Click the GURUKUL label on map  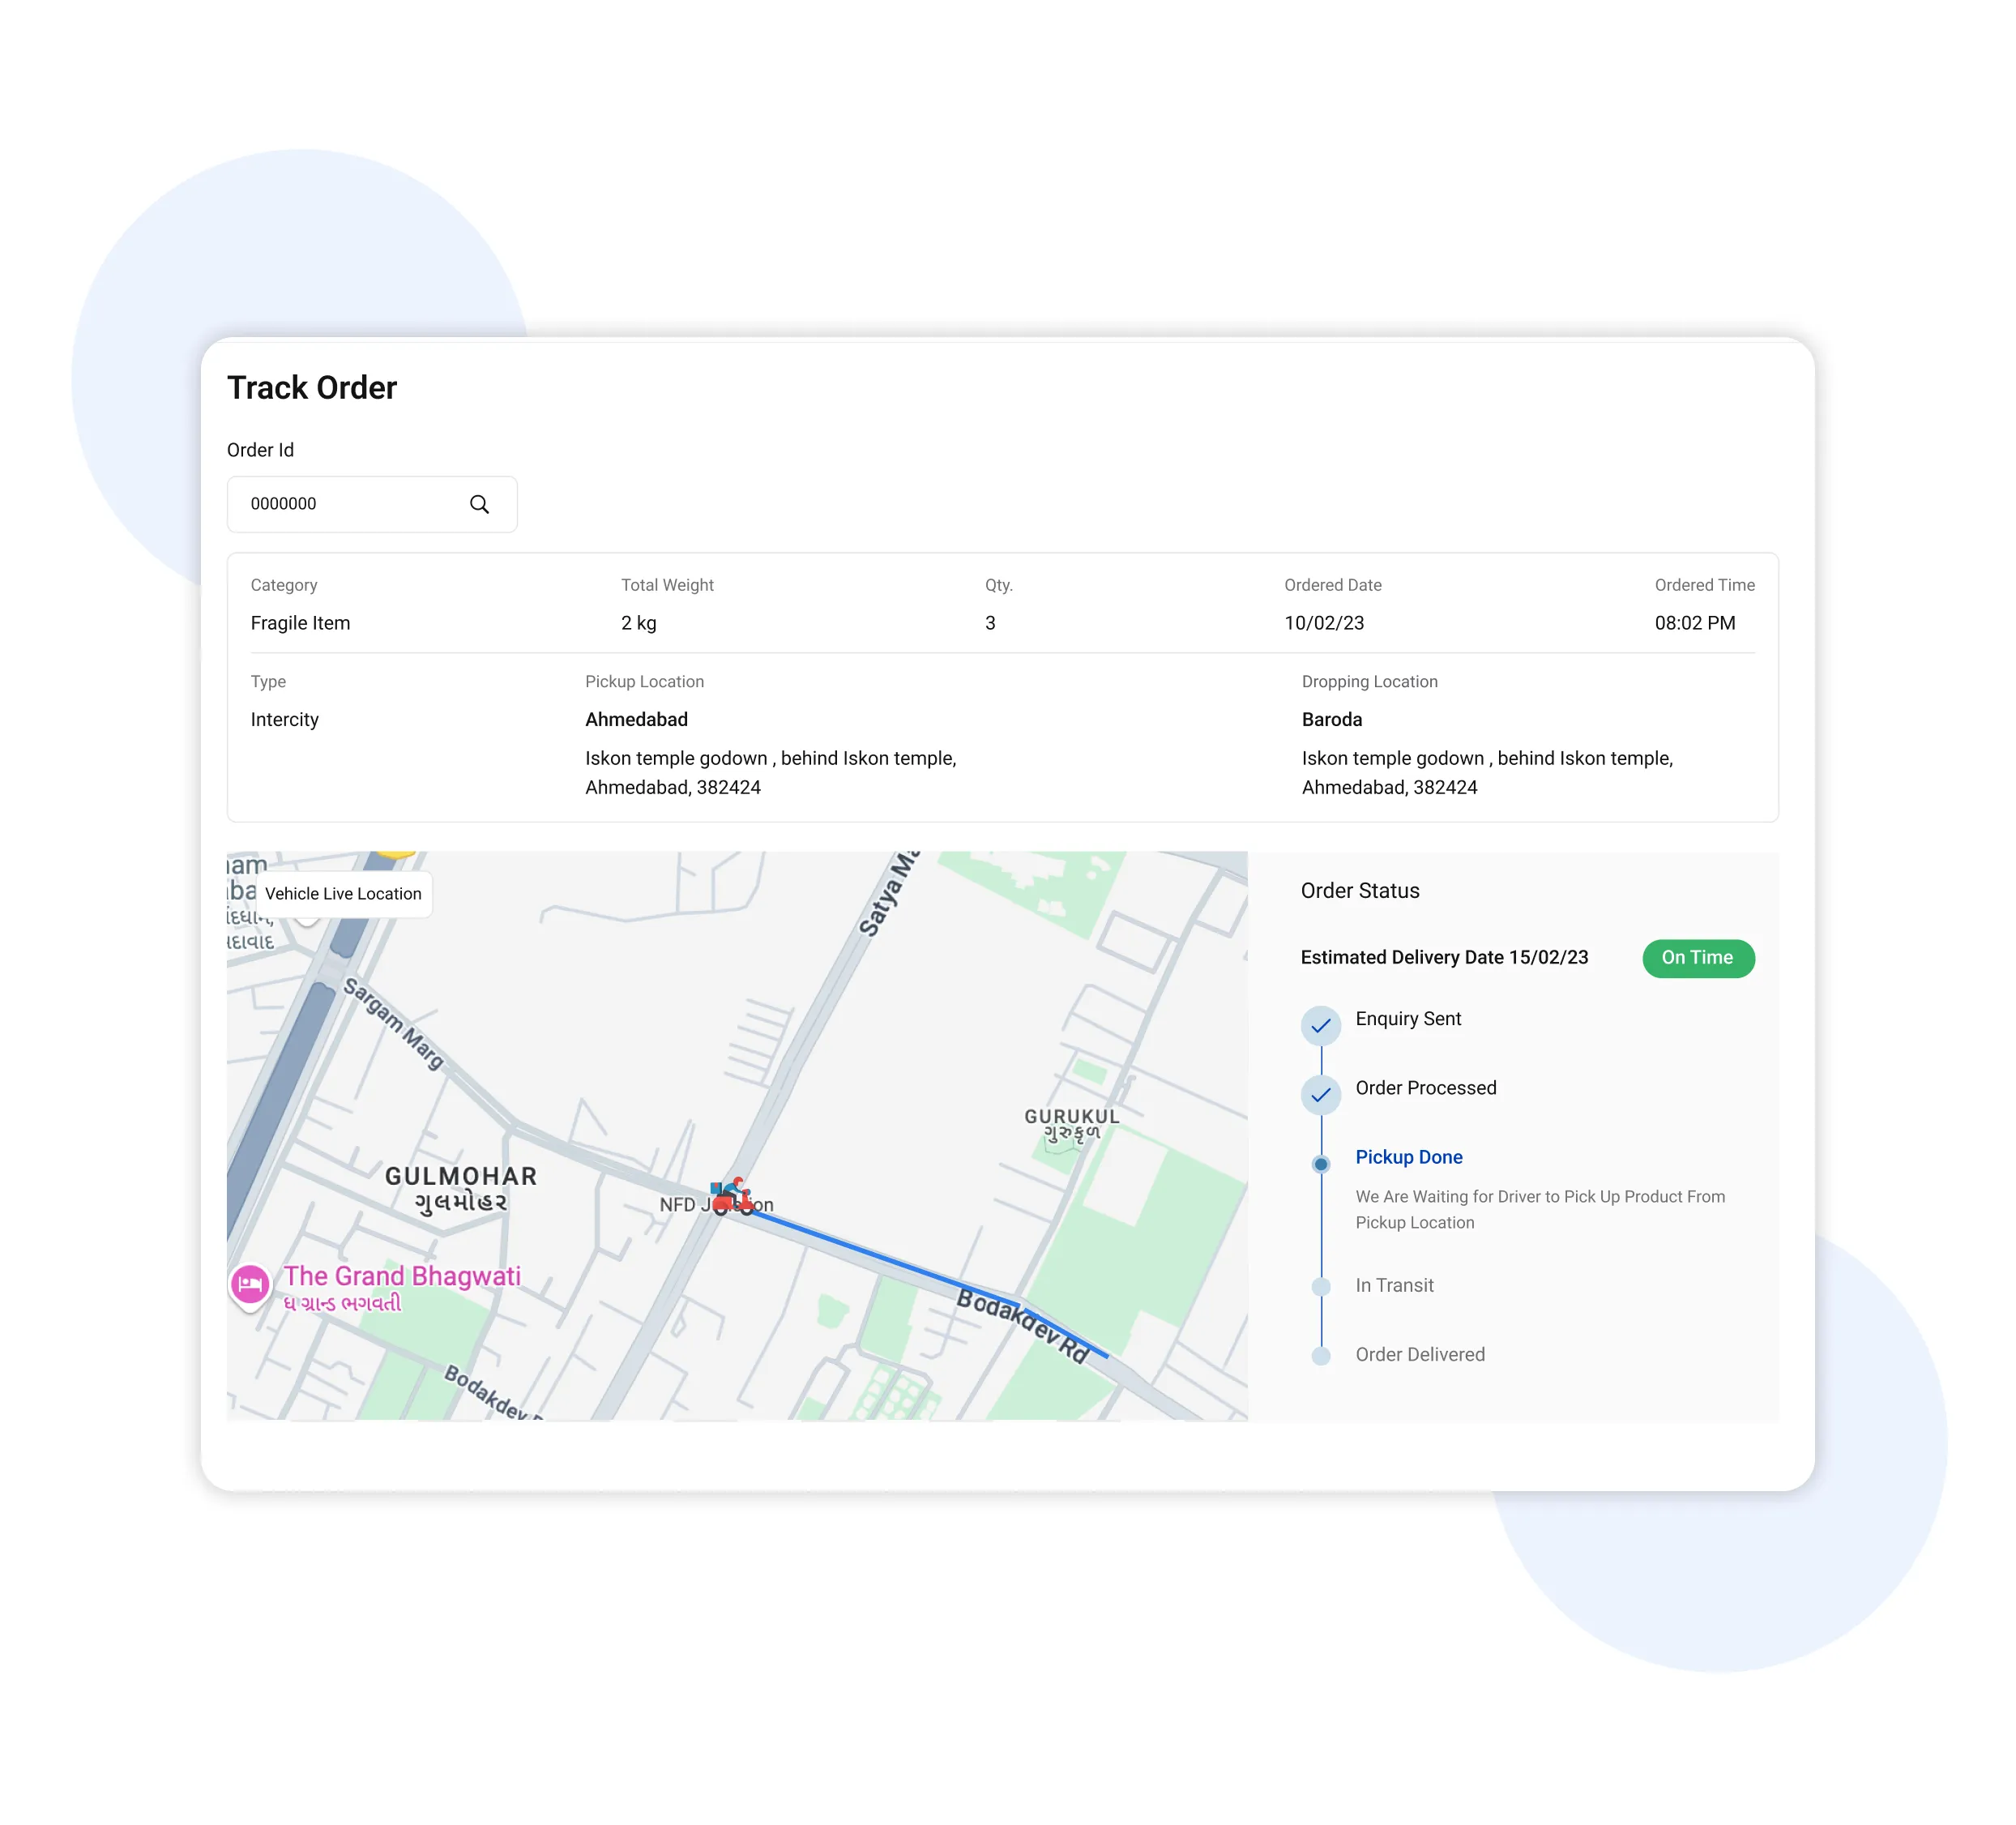(x=1071, y=1116)
